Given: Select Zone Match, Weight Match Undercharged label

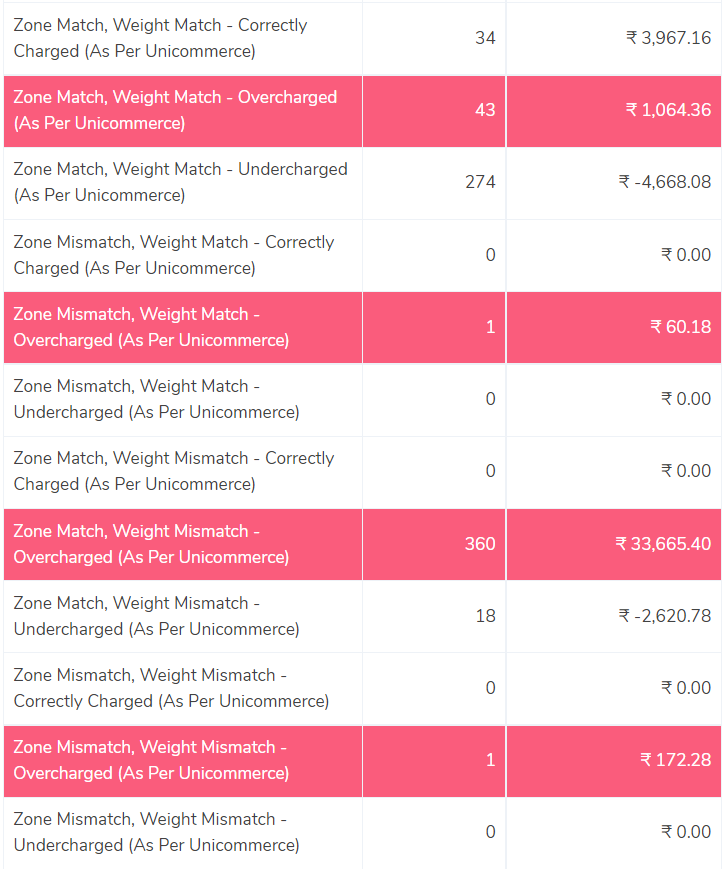Looking at the screenshot, I should [180, 182].
